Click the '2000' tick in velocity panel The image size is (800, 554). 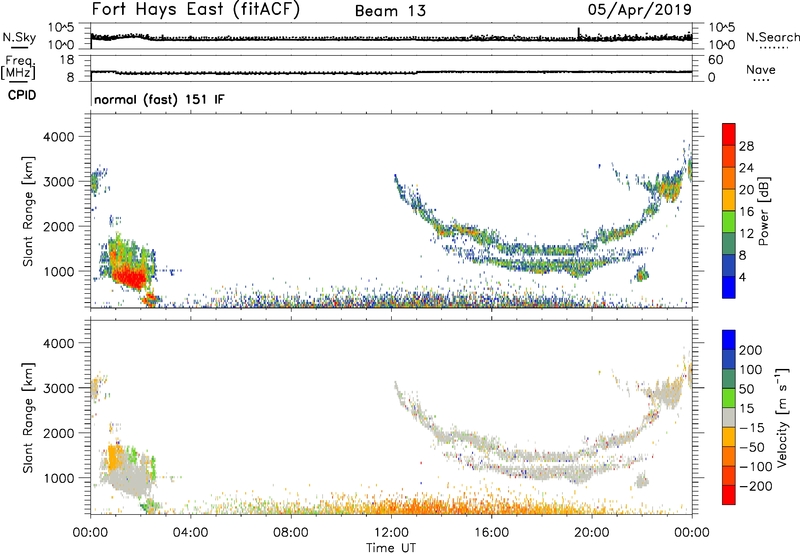(58, 433)
